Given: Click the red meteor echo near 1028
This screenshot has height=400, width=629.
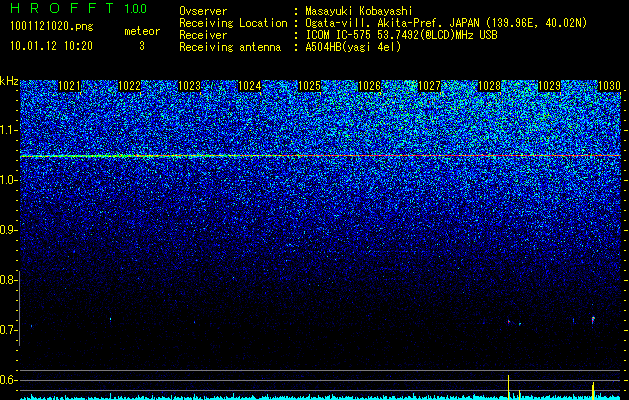Looking at the screenshot, I should click(509, 321).
